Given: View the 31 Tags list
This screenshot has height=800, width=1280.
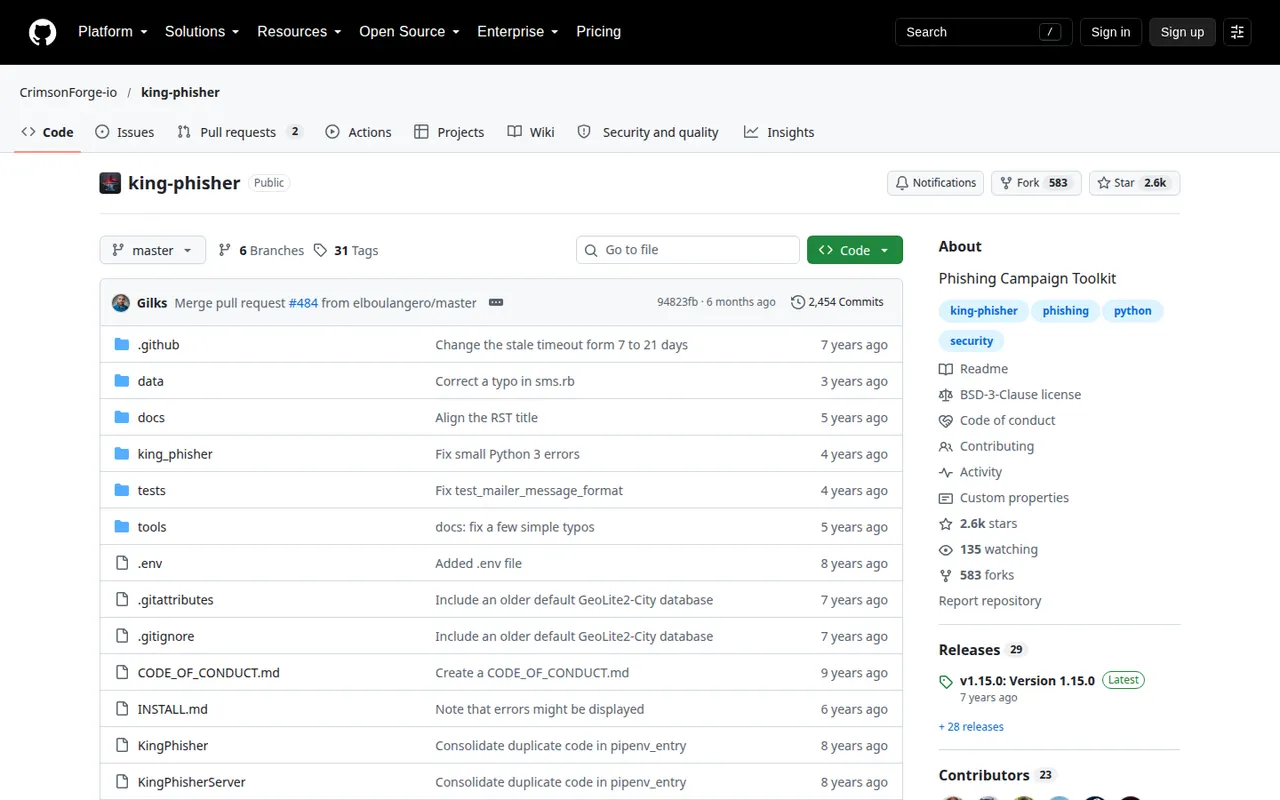Looking at the screenshot, I should [x=346, y=250].
